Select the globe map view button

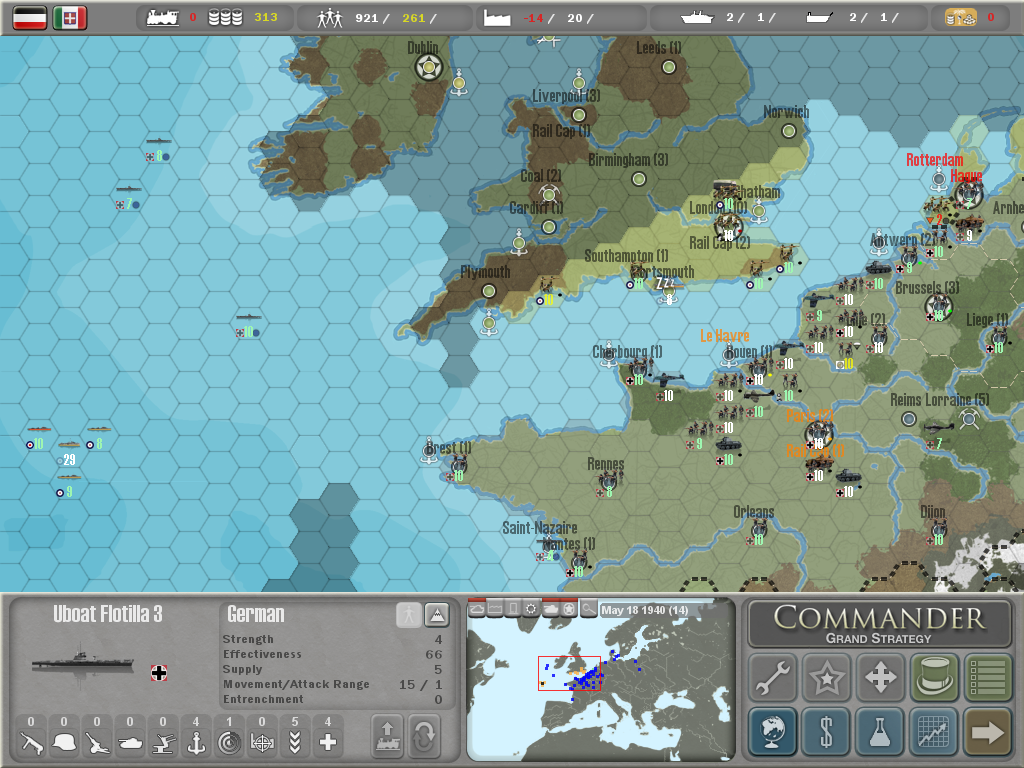[773, 731]
